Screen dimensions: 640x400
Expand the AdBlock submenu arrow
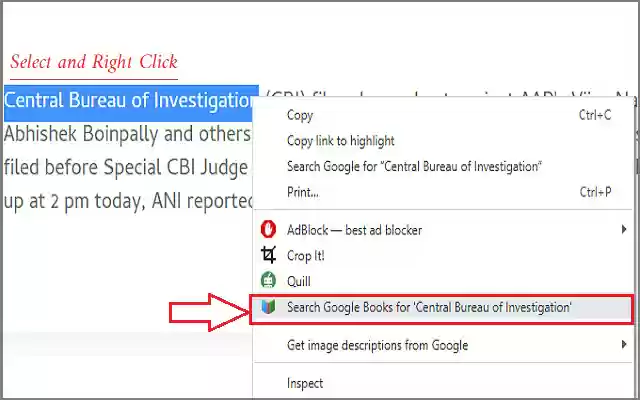(x=624, y=229)
